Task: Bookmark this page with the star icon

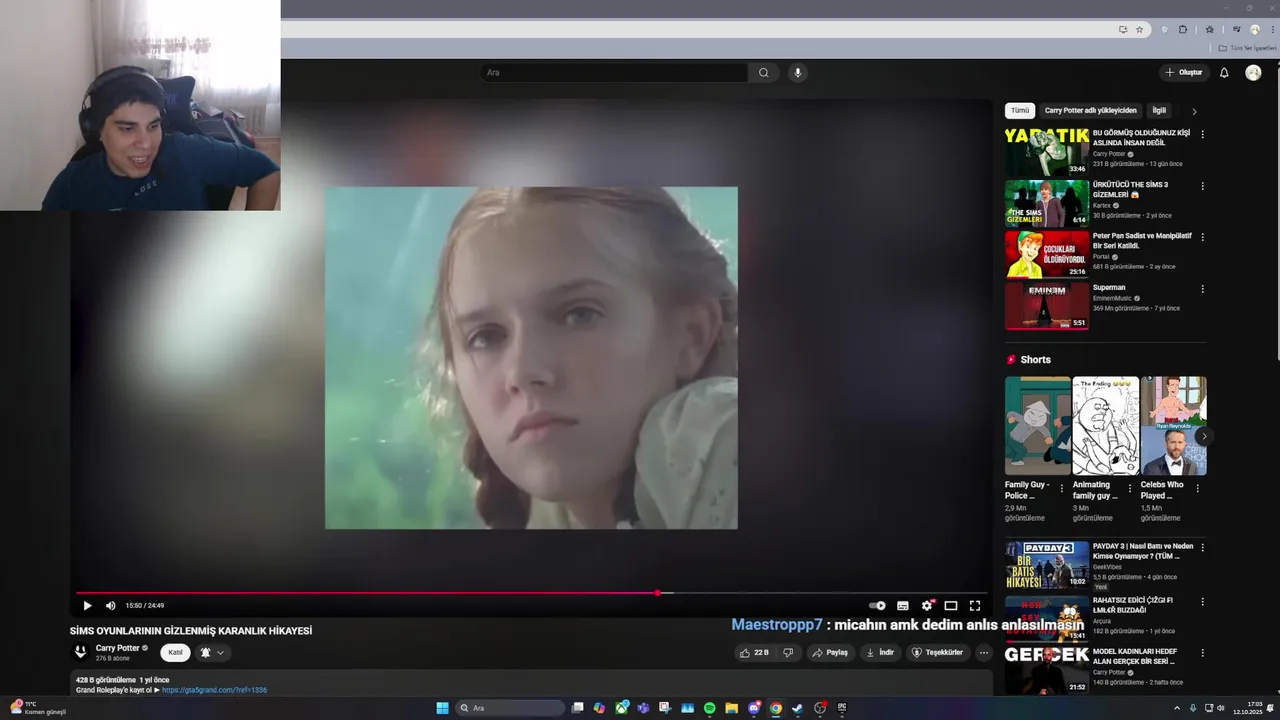Action: pyautogui.click(x=1139, y=30)
